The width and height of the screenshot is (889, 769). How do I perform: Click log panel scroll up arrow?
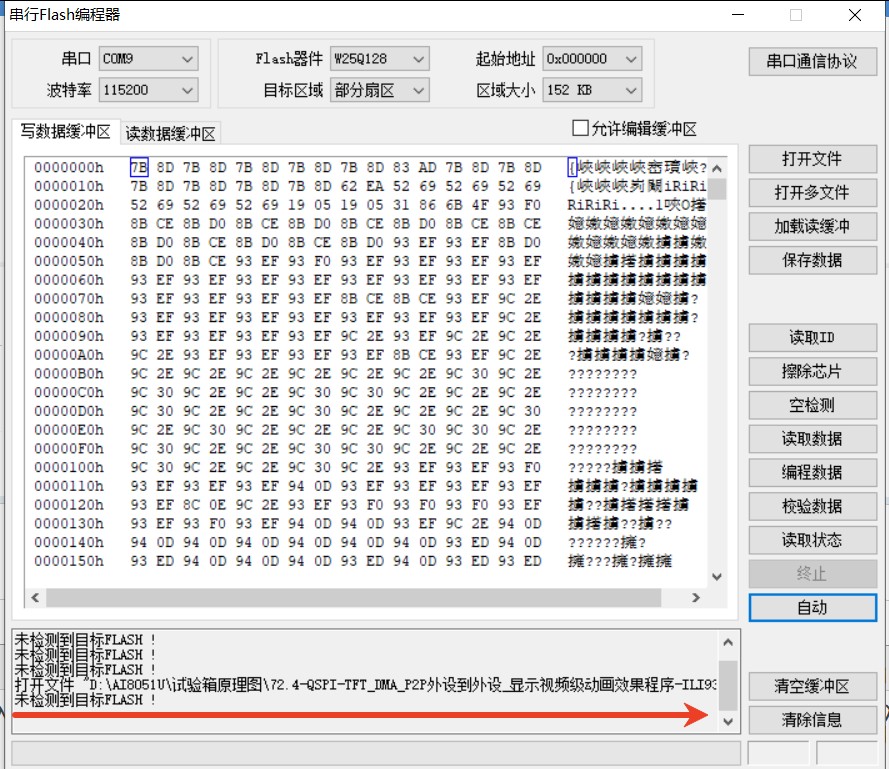[729, 643]
